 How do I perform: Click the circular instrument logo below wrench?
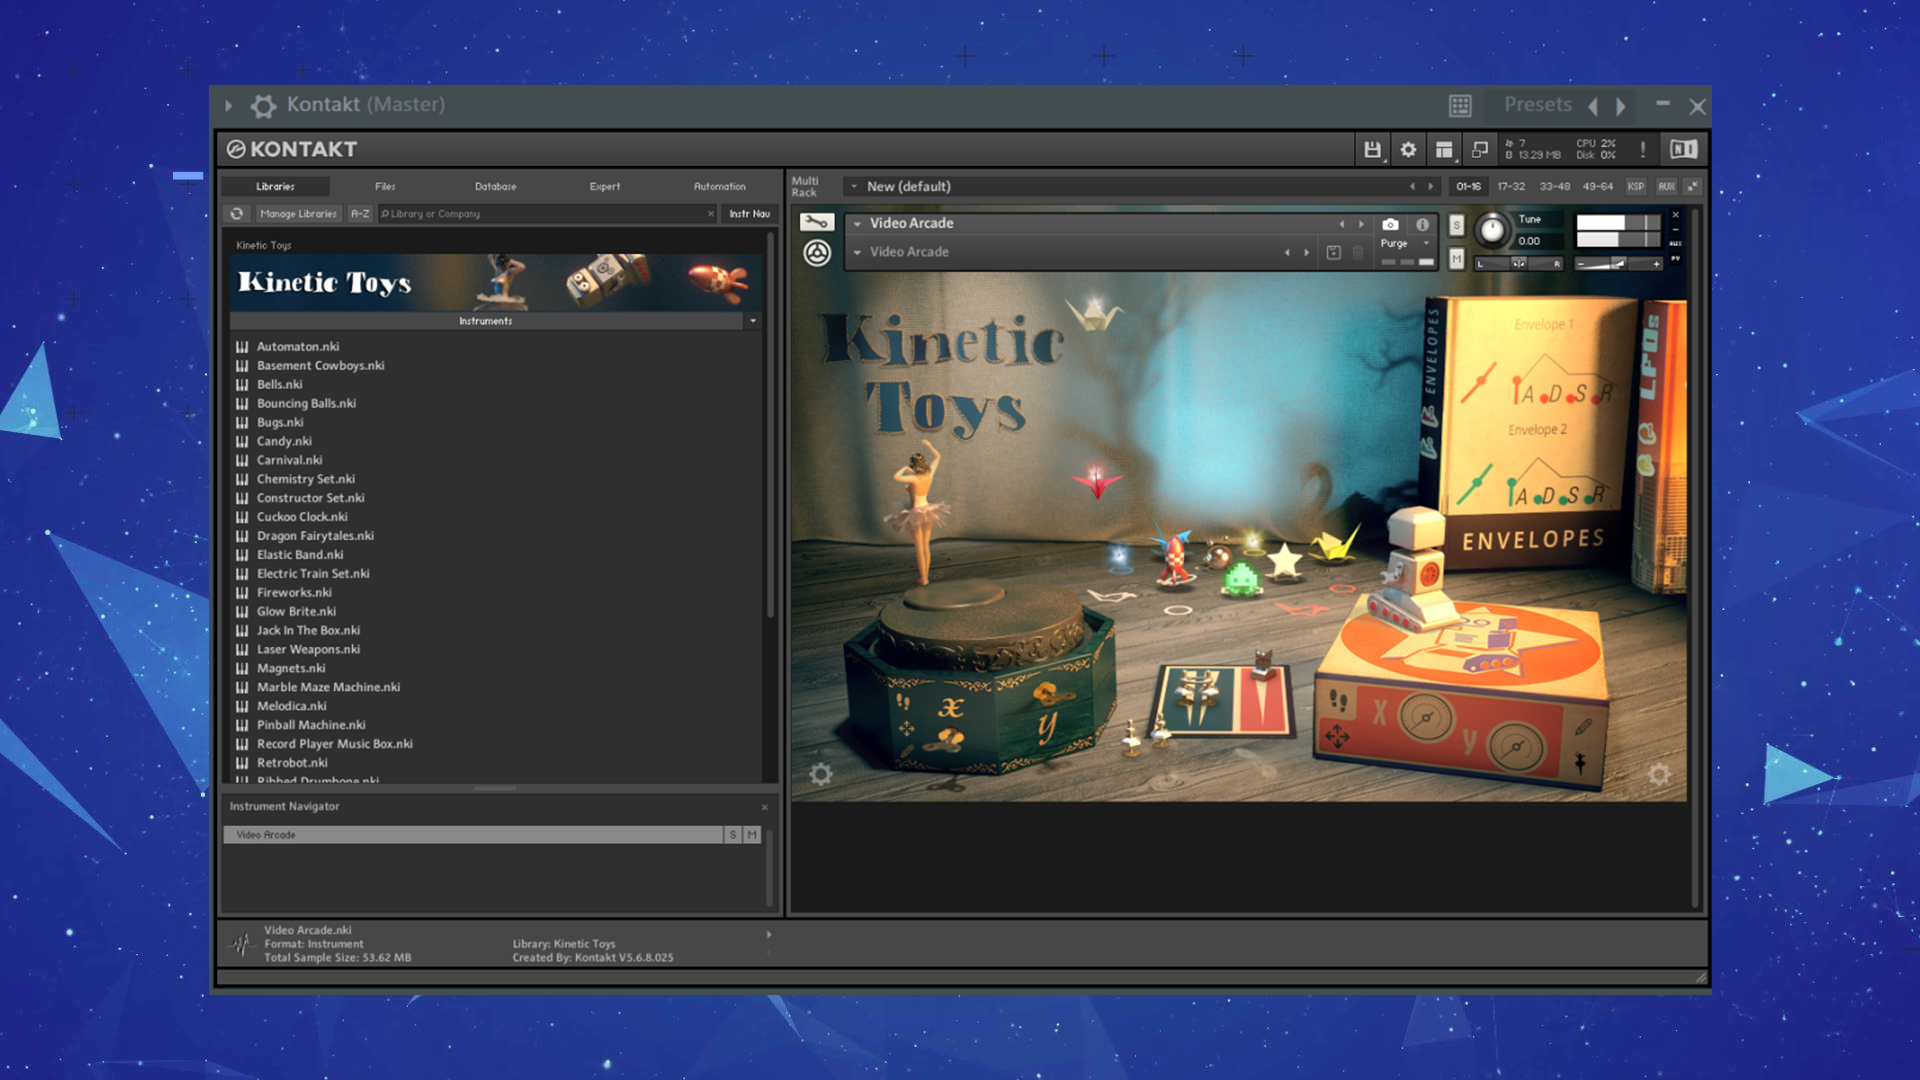817,253
